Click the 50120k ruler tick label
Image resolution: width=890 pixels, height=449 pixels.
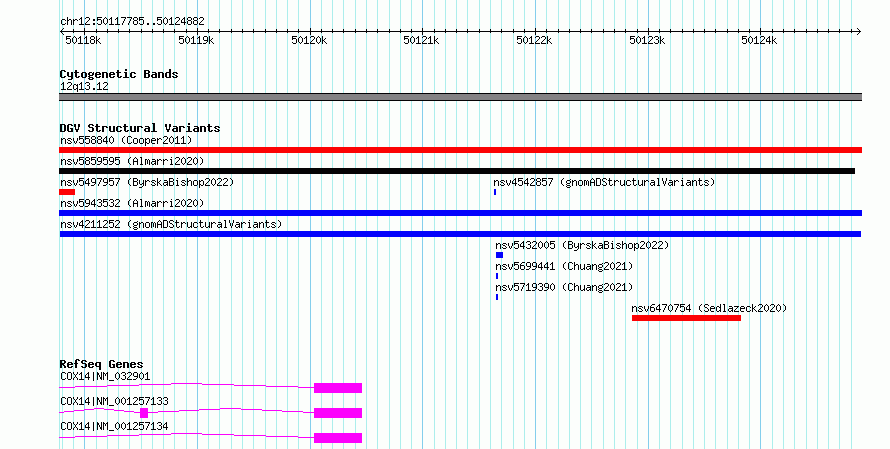[x=309, y=40]
